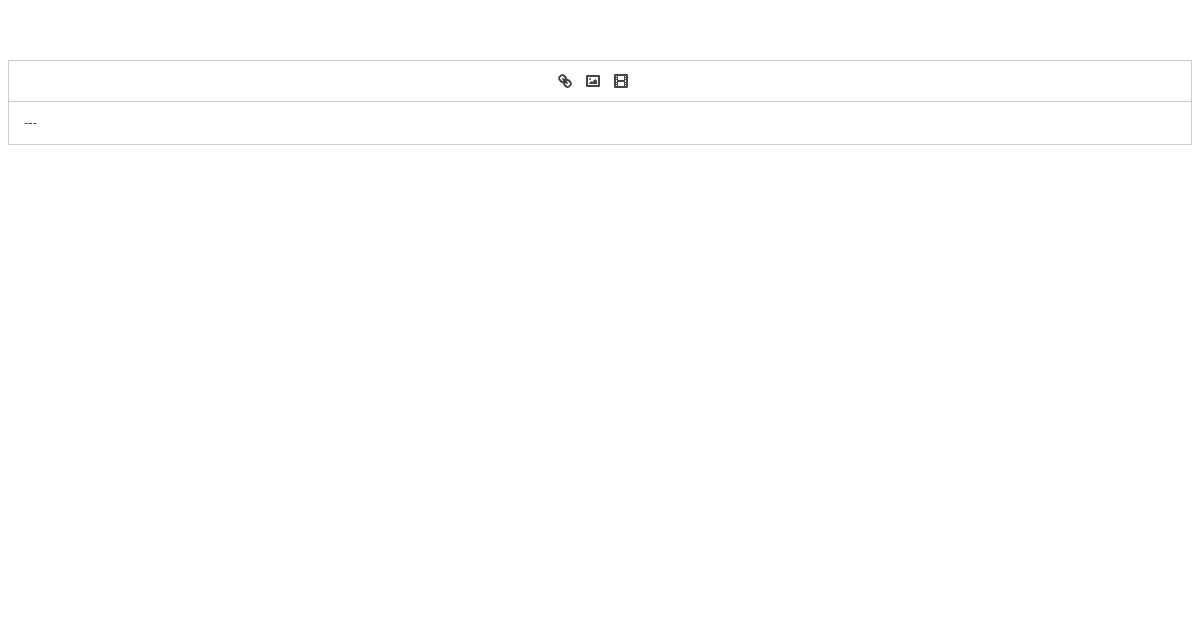1200x630 pixels.
Task: Click the '---' placeholder line in editor
Action: [30, 123]
